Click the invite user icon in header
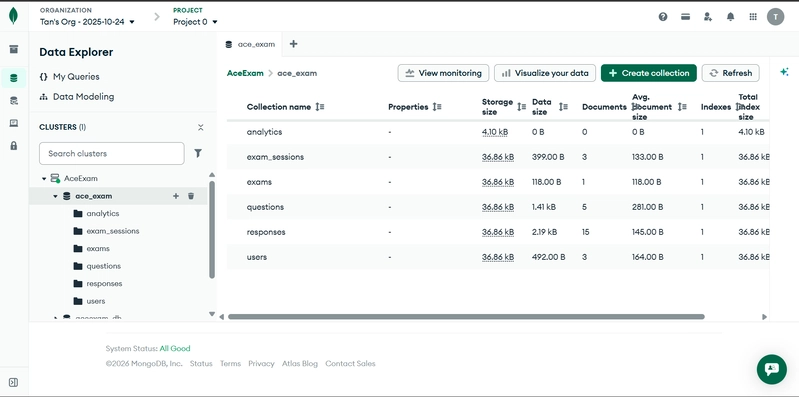The height and width of the screenshot is (397, 799). 708,17
